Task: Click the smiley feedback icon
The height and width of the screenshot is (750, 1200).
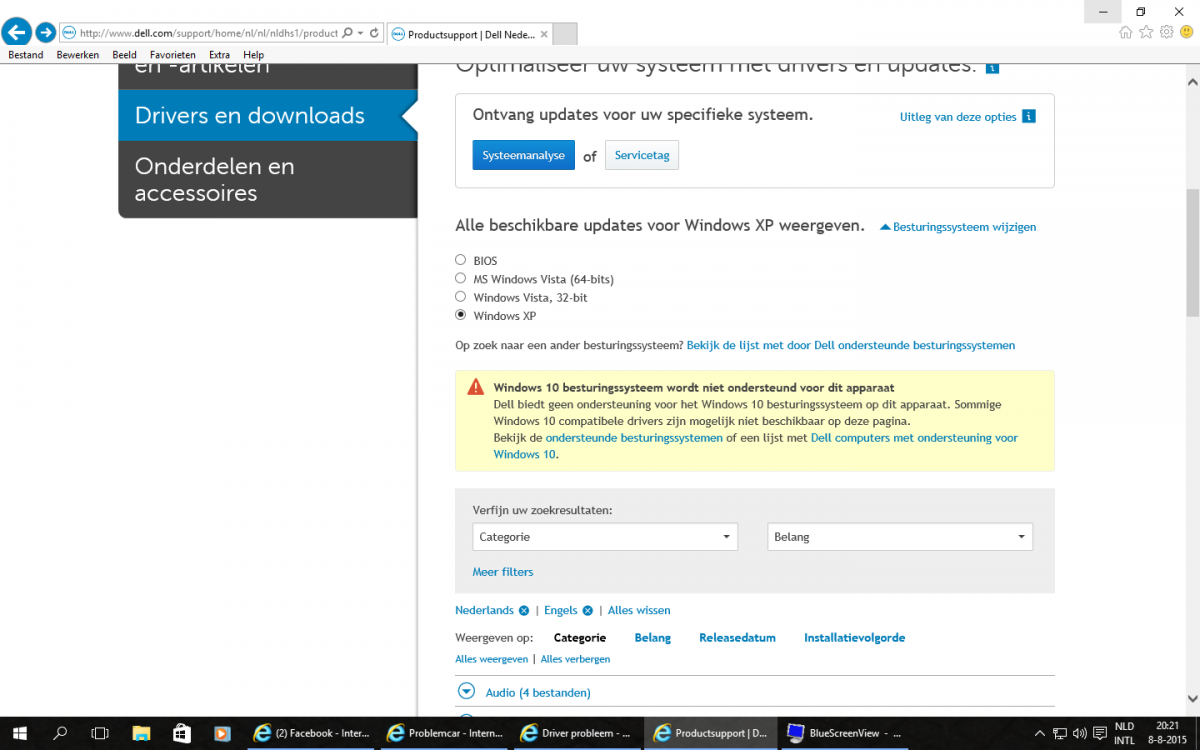Action: [x=1186, y=32]
